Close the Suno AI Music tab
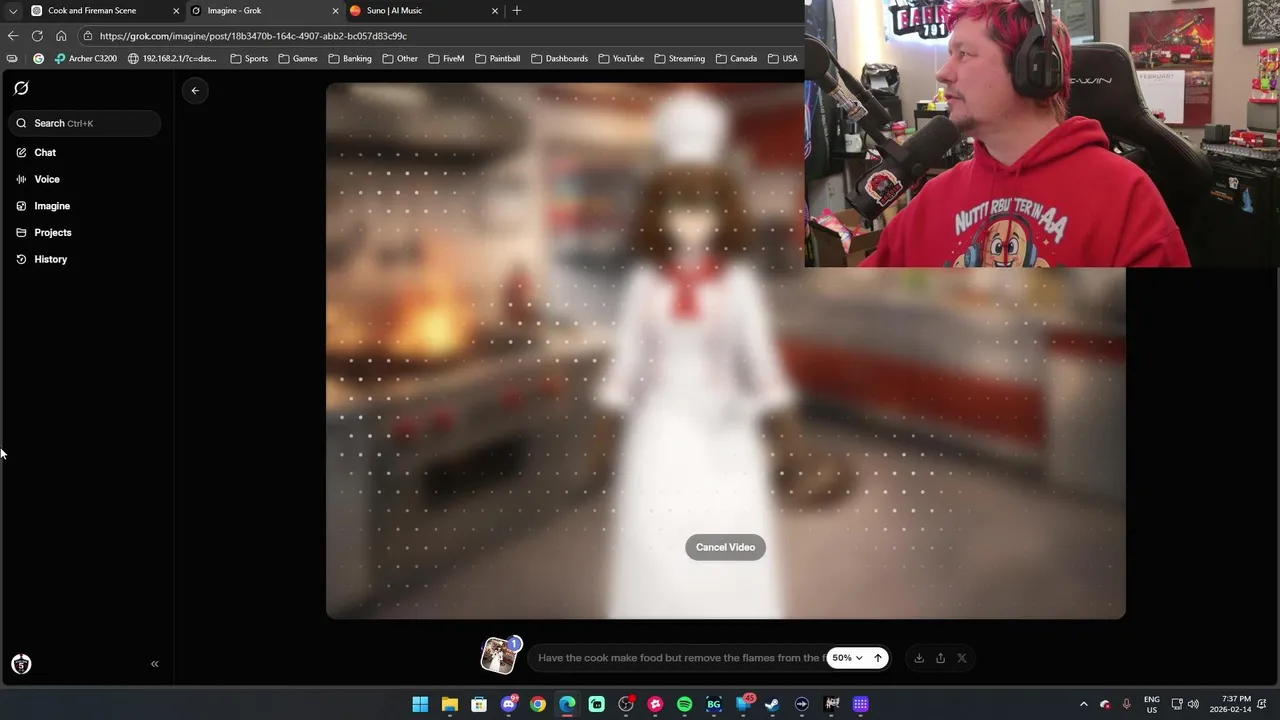 (x=495, y=11)
